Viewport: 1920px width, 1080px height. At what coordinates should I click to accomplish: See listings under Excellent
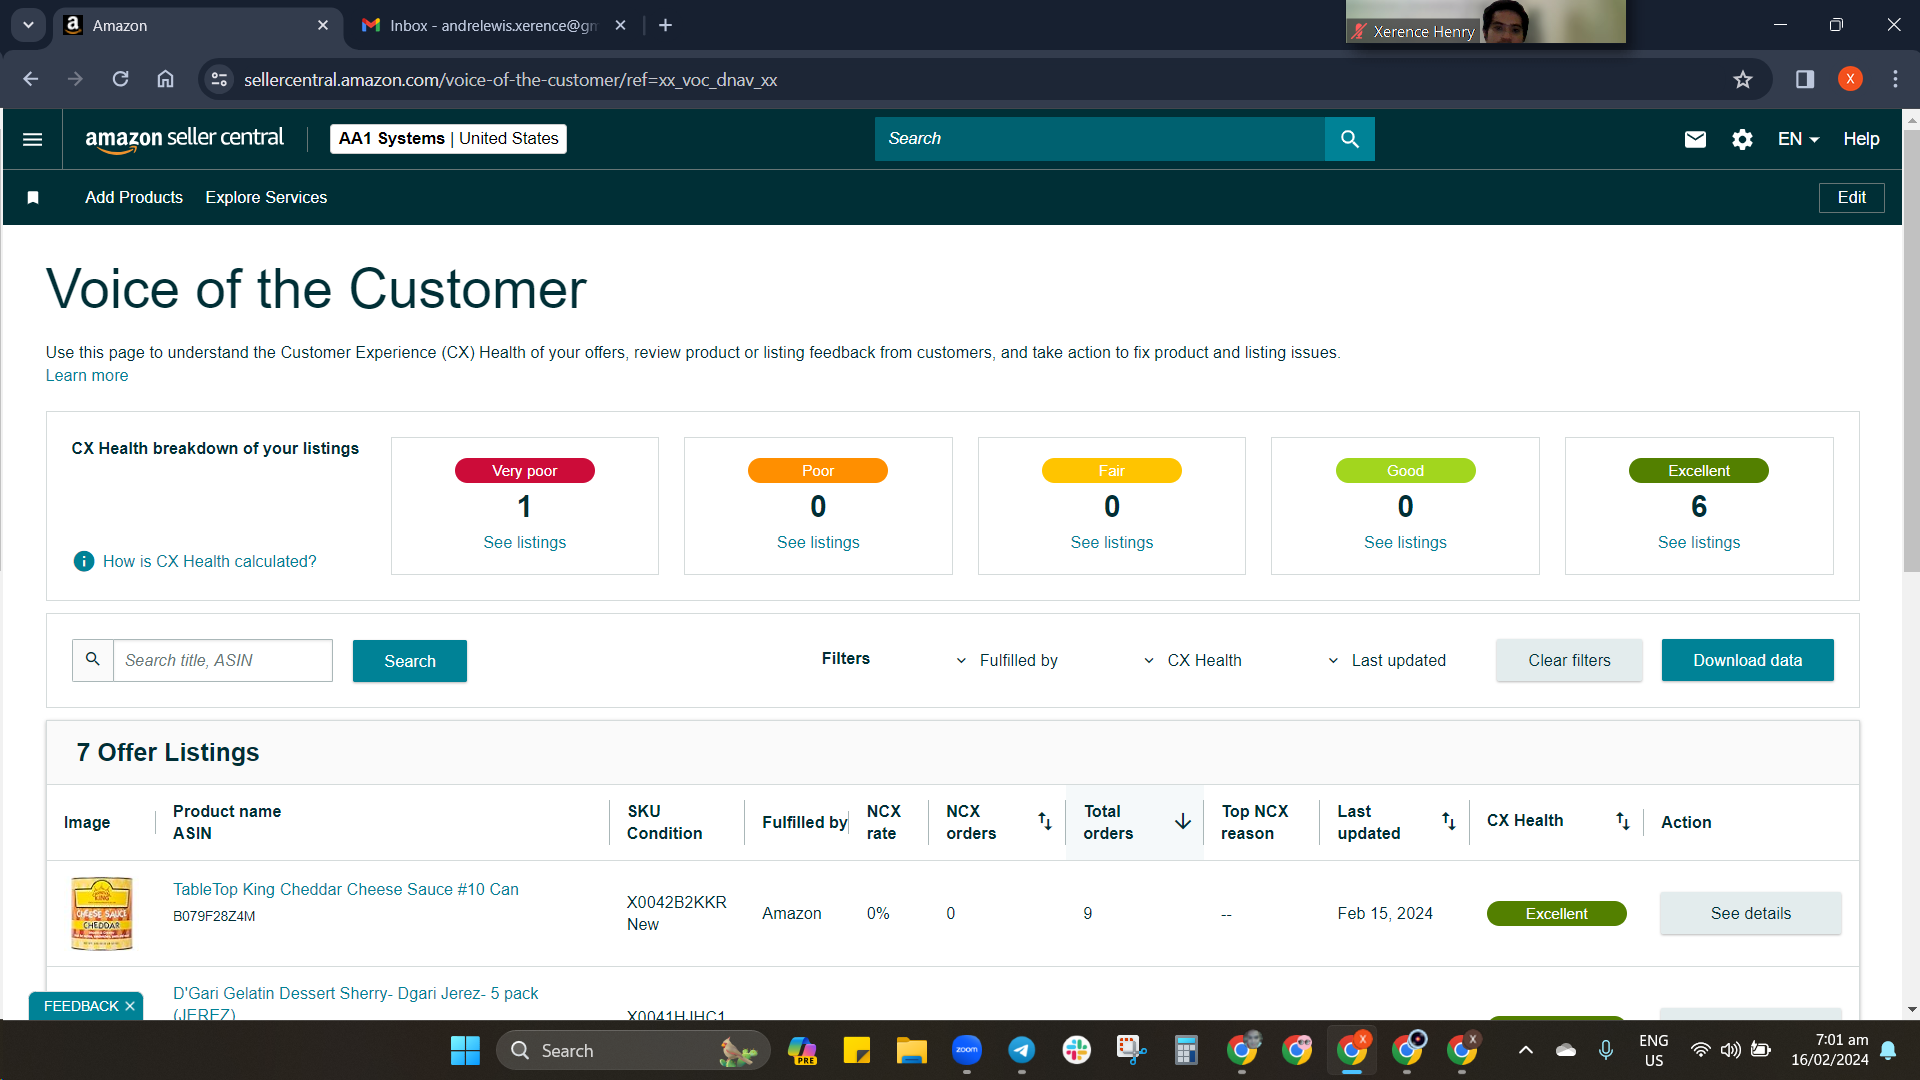1698,542
